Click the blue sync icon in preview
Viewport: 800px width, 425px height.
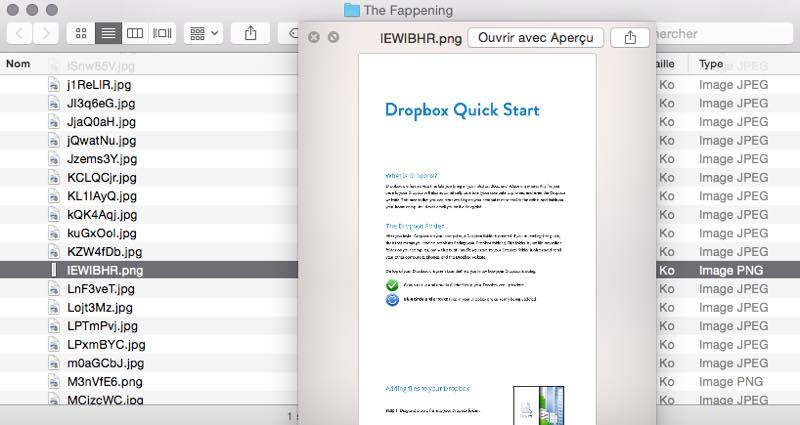tap(392, 299)
